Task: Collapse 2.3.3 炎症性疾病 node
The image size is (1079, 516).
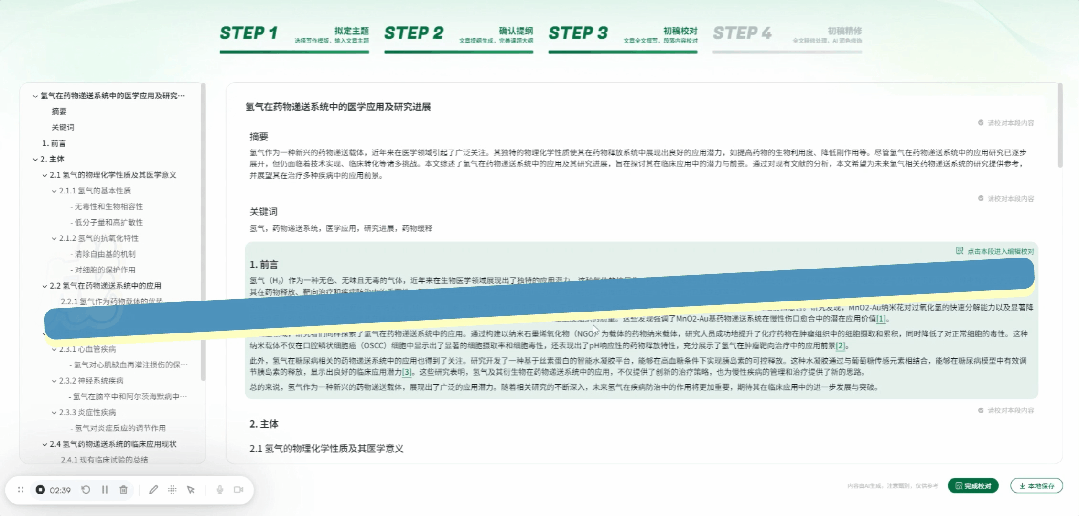Action: pos(54,412)
